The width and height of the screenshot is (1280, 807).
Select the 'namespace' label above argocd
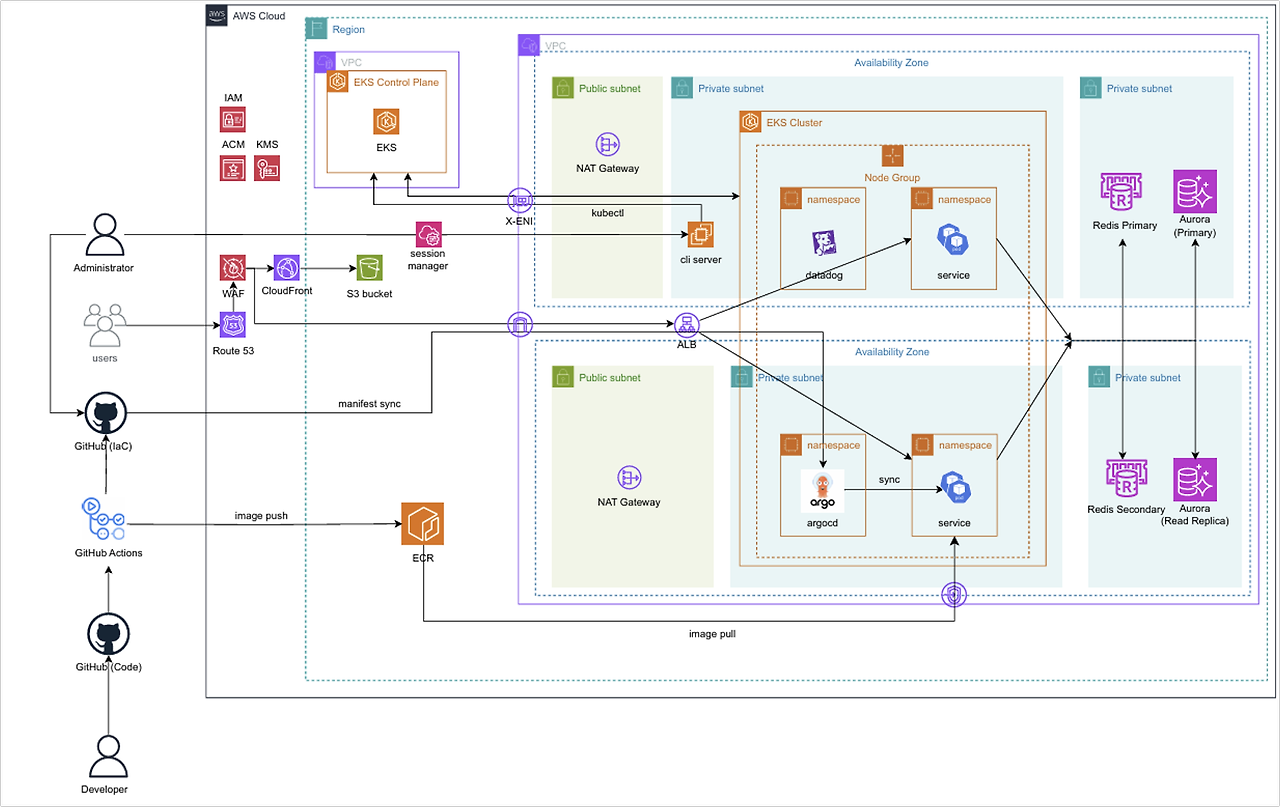(x=834, y=445)
